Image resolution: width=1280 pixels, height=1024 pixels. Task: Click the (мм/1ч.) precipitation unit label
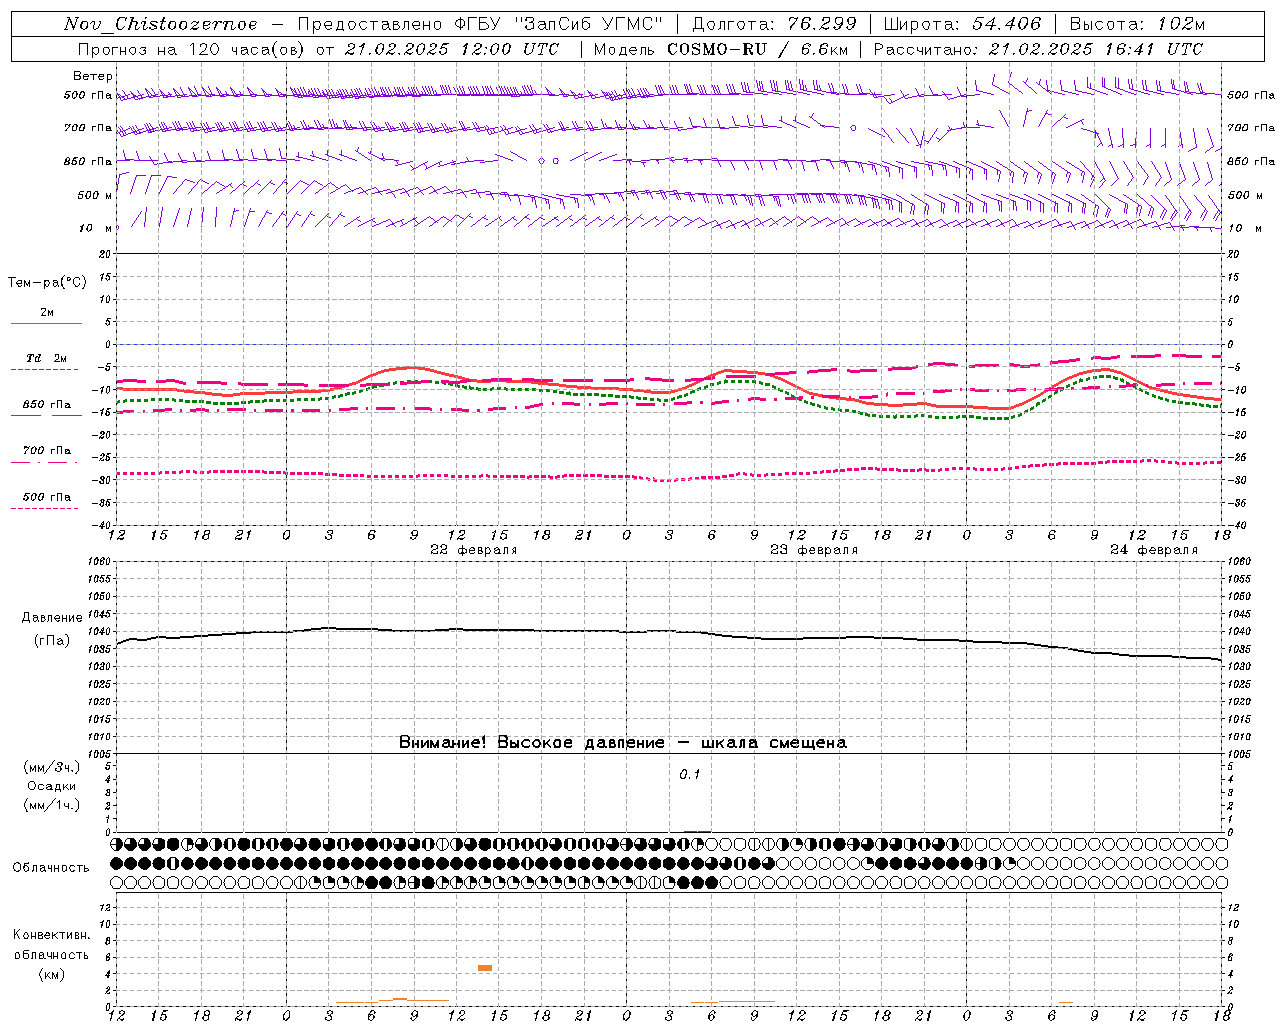coord(51,805)
